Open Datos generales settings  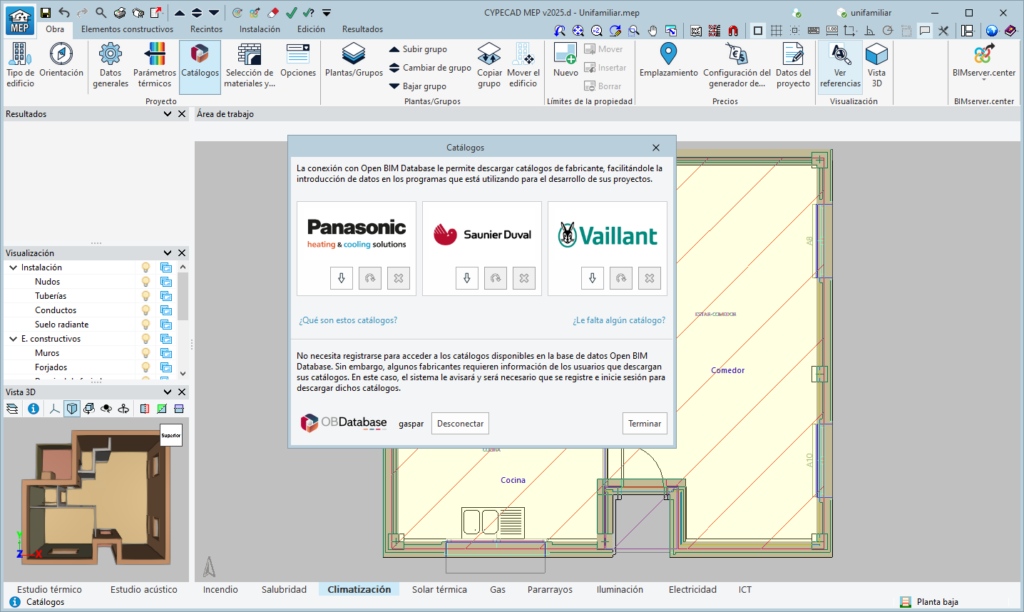[x=109, y=60]
